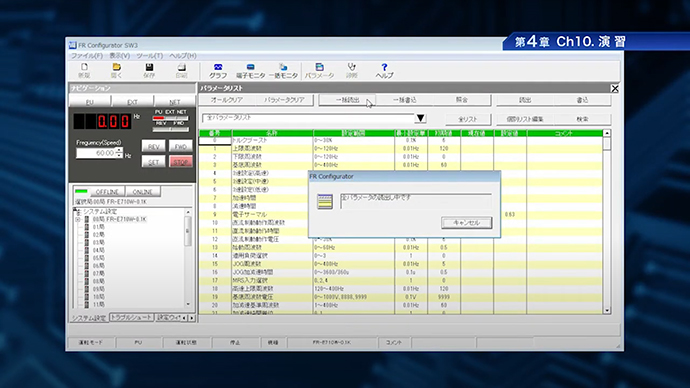The height and width of the screenshot is (388, 690).
Task: Click the 診断 diagnosis stethoscope icon
Action: pos(352,71)
